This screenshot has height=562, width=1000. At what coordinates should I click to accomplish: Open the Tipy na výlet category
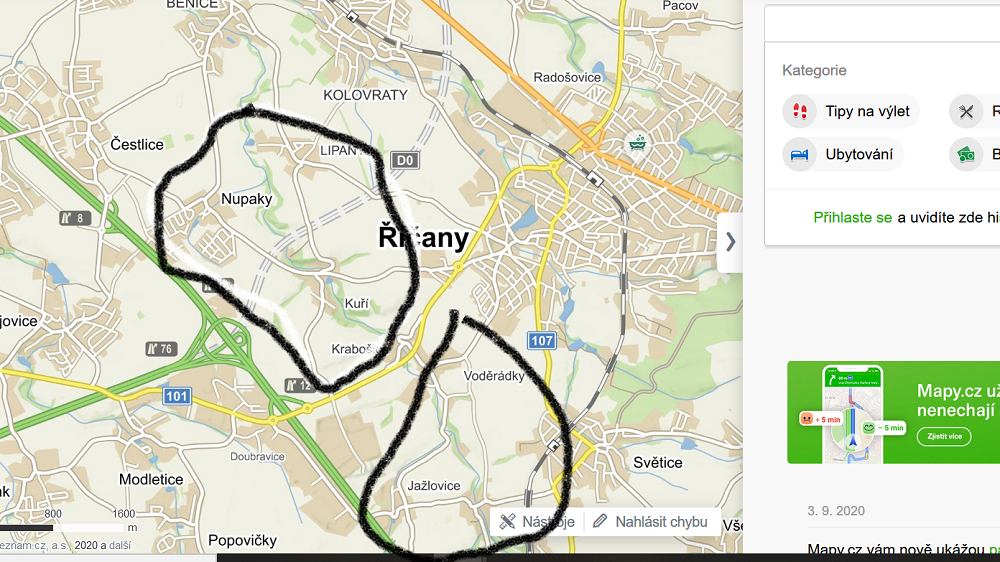point(851,112)
